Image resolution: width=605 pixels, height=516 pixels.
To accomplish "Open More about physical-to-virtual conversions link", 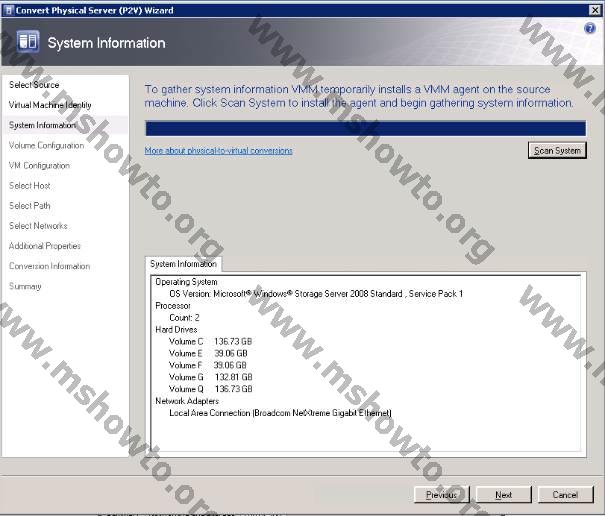I will (x=218, y=151).
